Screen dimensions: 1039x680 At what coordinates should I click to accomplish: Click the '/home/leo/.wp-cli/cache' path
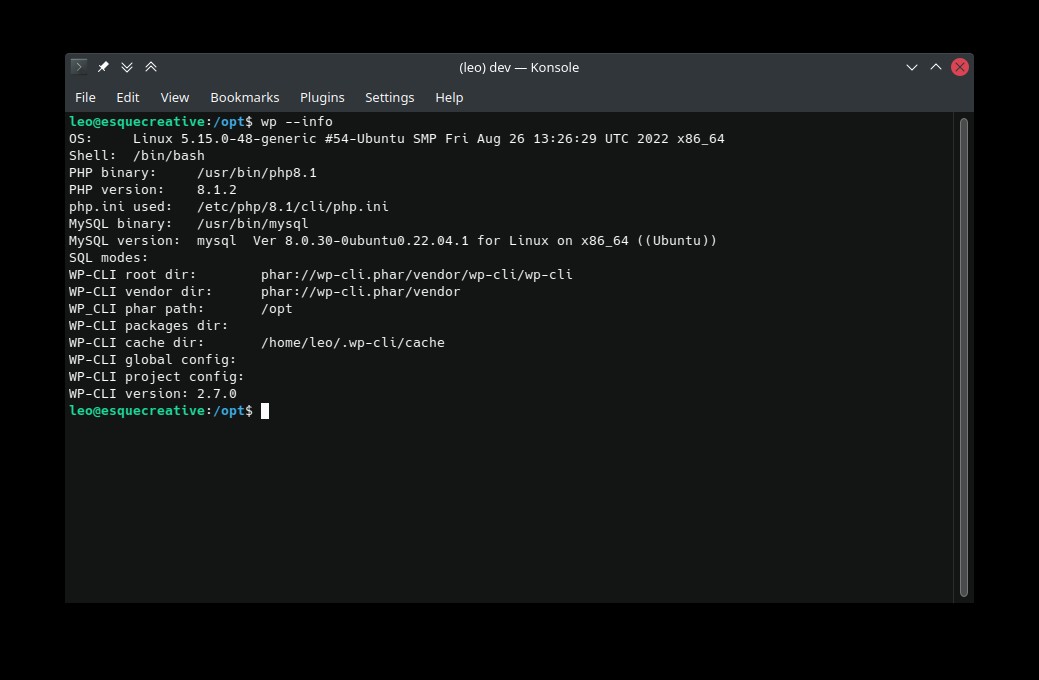point(353,343)
